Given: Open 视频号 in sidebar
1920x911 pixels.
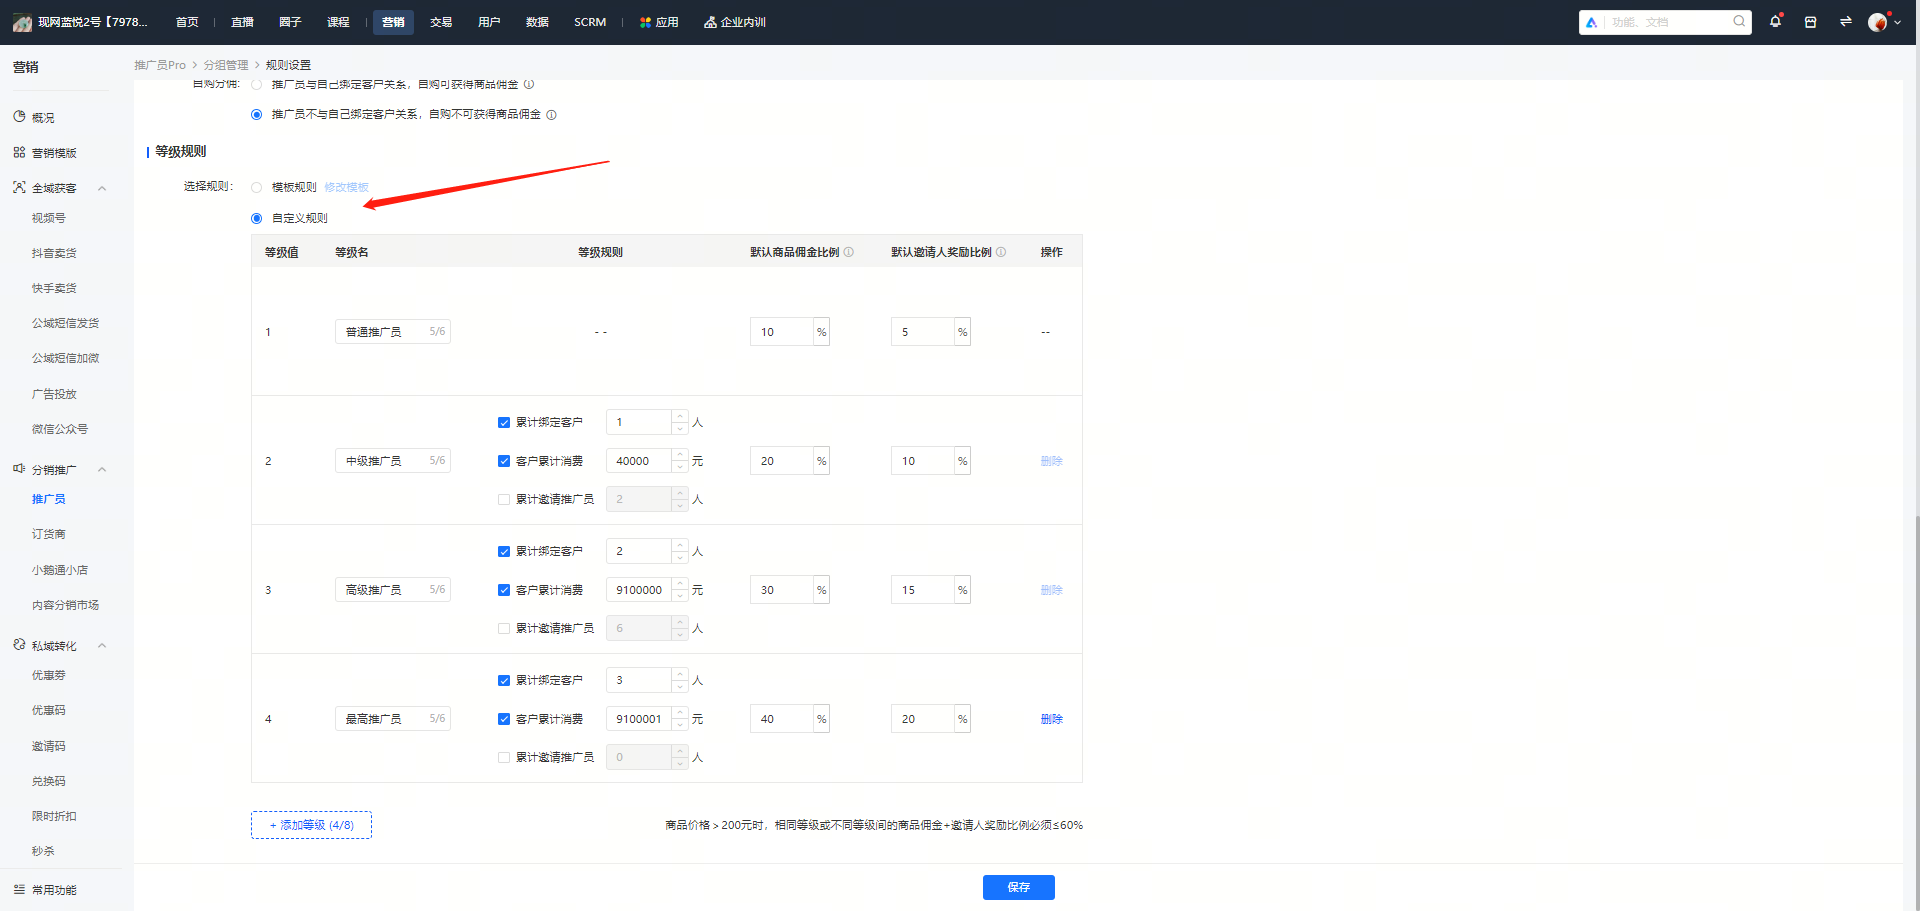Looking at the screenshot, I should [x=48, y=218].
